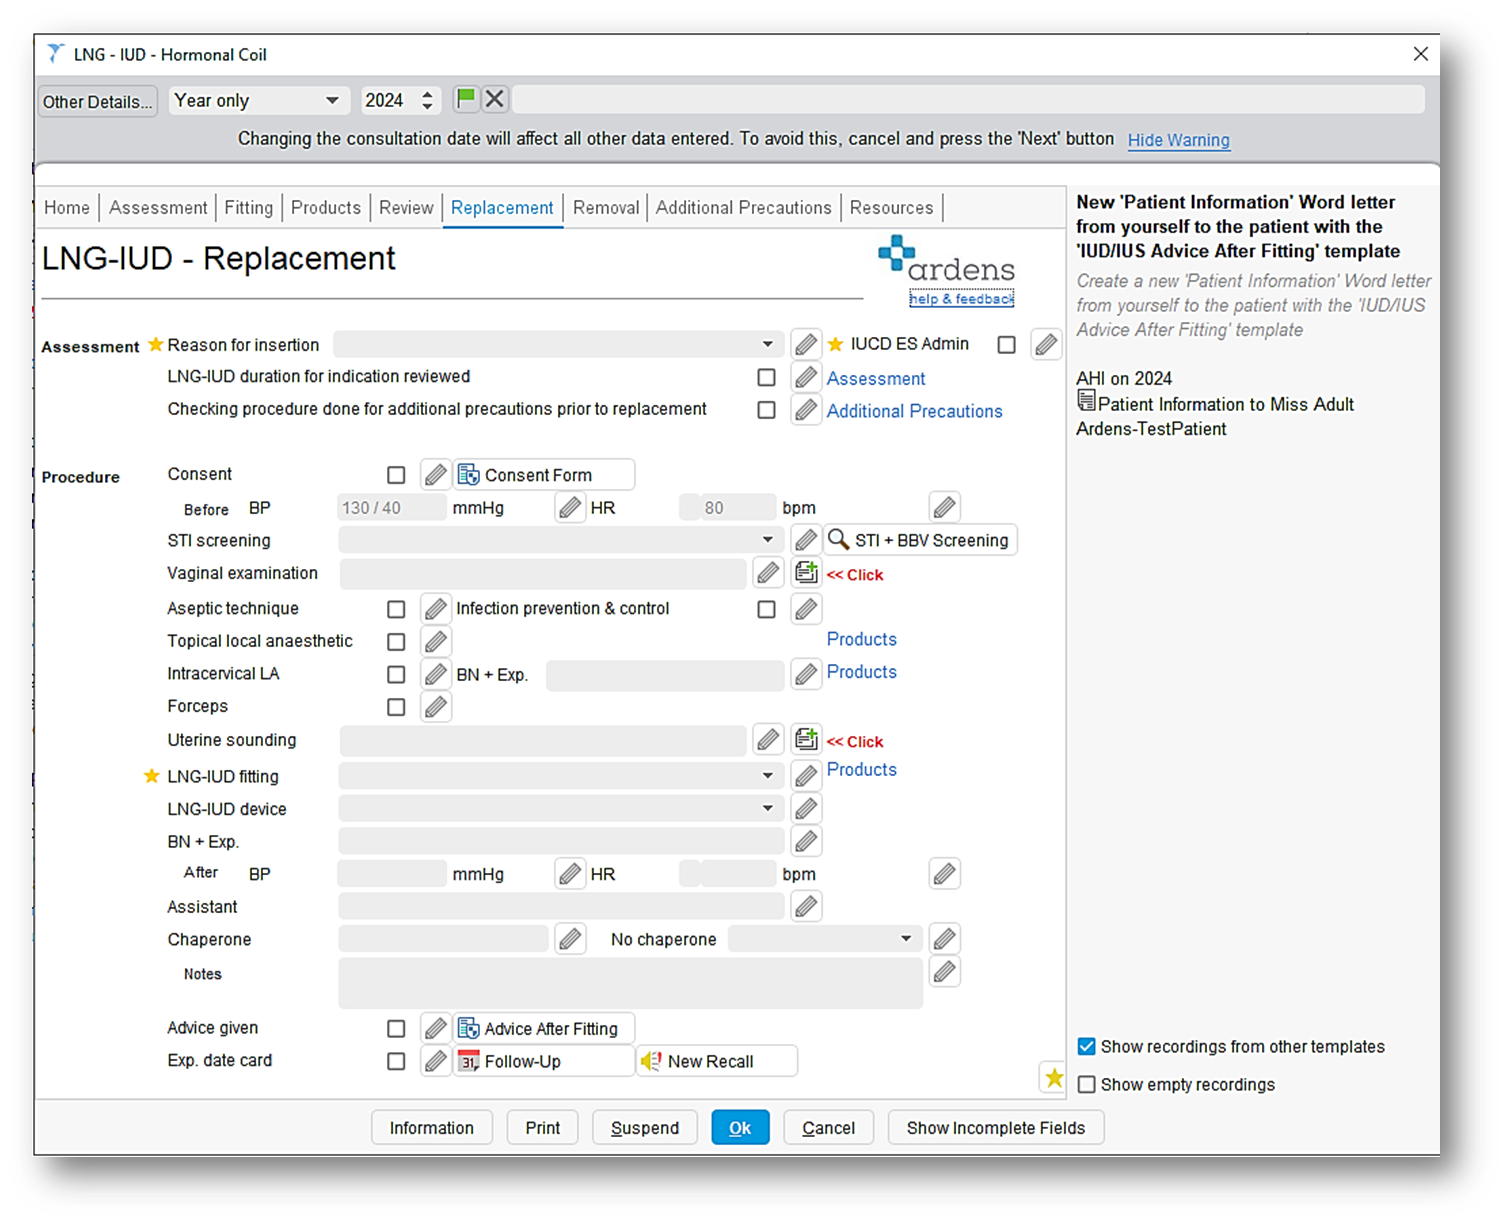This screenshot has height=1222, width=1505.
Task: Click pencil icon next to IUCD ES Admin checkbox
Action: 1046,344
